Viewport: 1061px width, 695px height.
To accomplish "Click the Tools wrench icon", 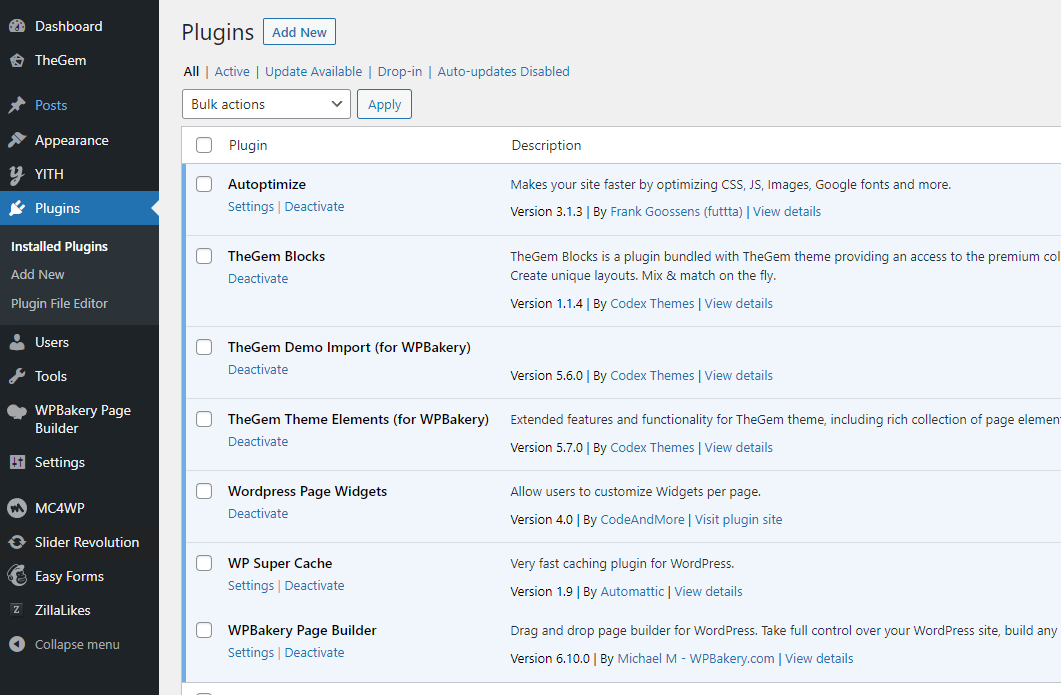I will pyautogui.click(x=17, y=376).
